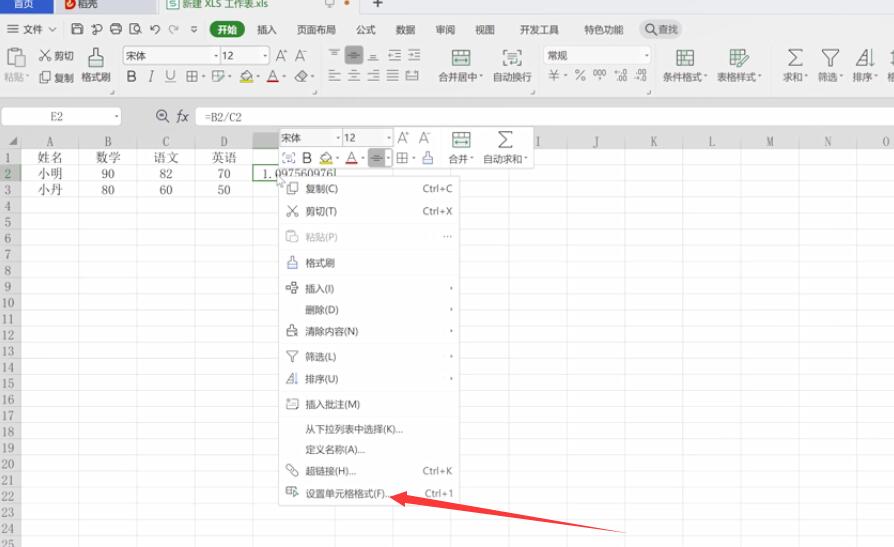Click the clear eraser icon in ribbon
894x547 pixels.
tap(301, 76)
